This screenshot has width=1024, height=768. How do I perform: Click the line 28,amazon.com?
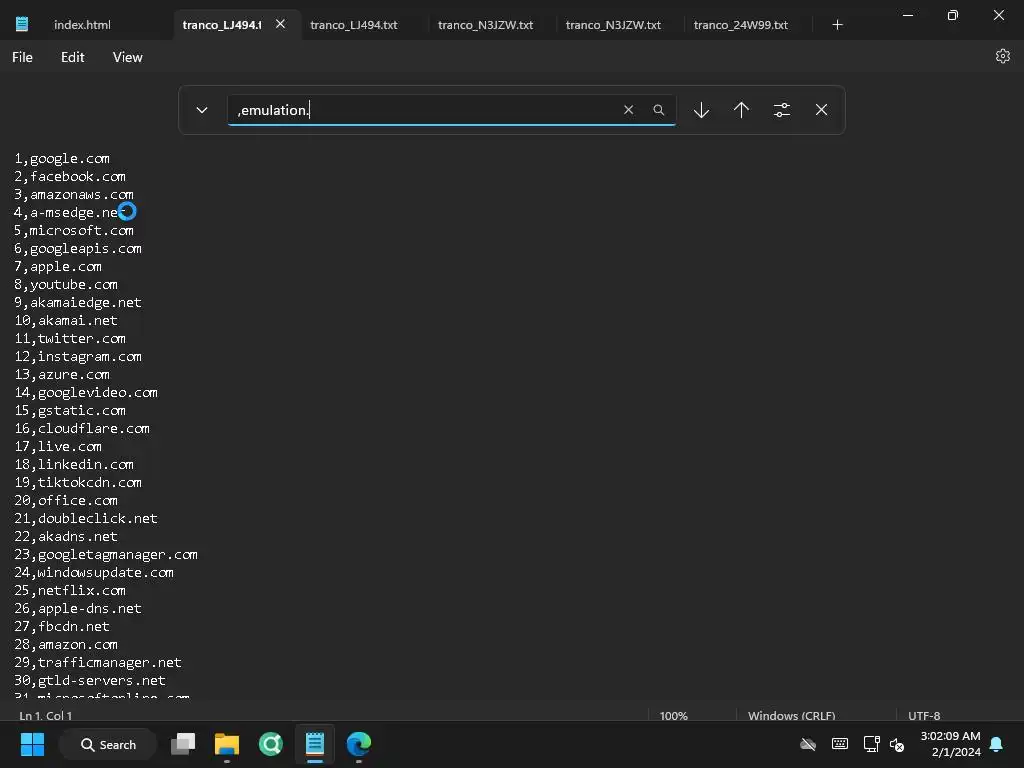66,645
